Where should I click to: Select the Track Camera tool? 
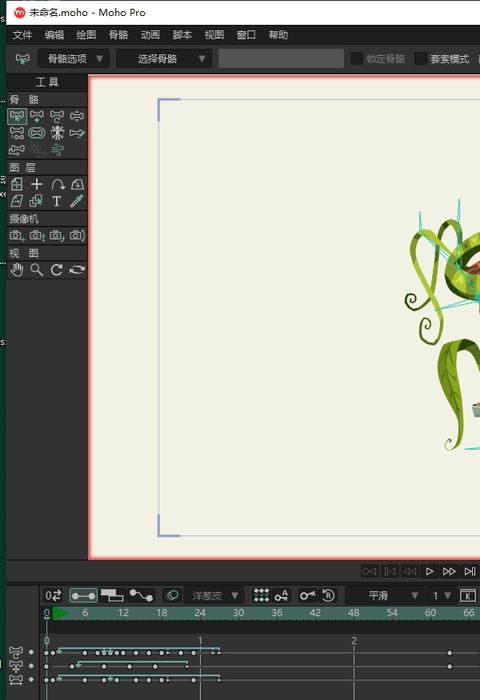pos(17,235)
